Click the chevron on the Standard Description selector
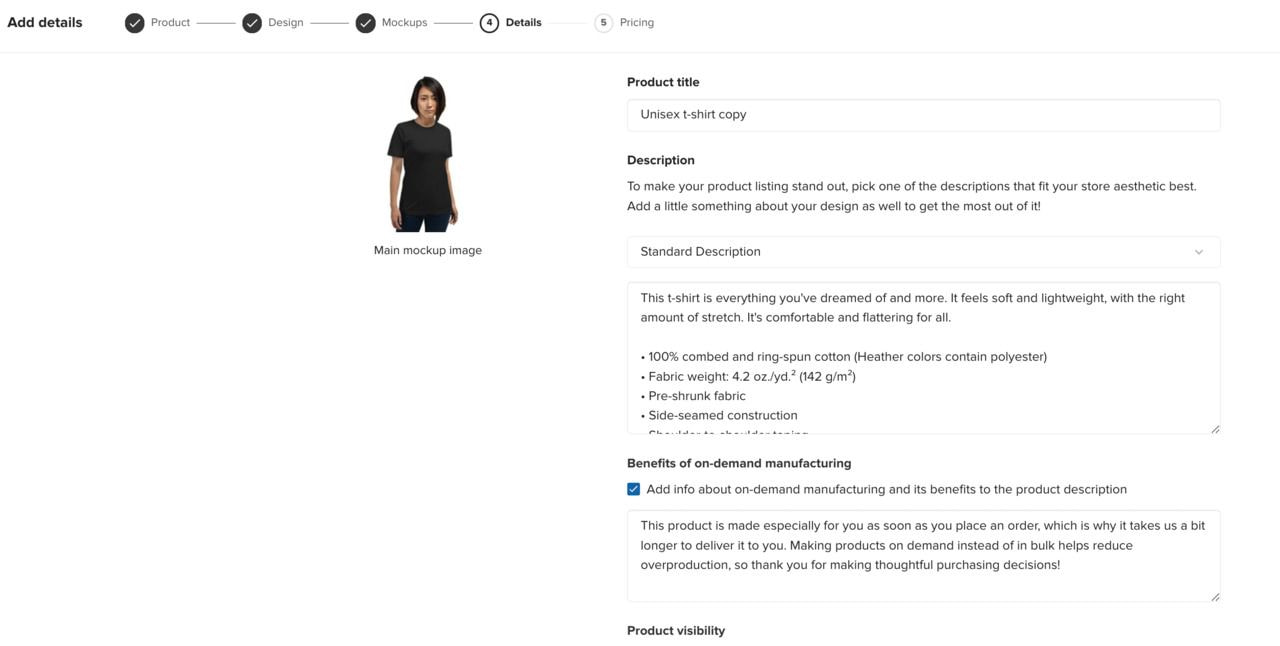 coord(1198,252)
